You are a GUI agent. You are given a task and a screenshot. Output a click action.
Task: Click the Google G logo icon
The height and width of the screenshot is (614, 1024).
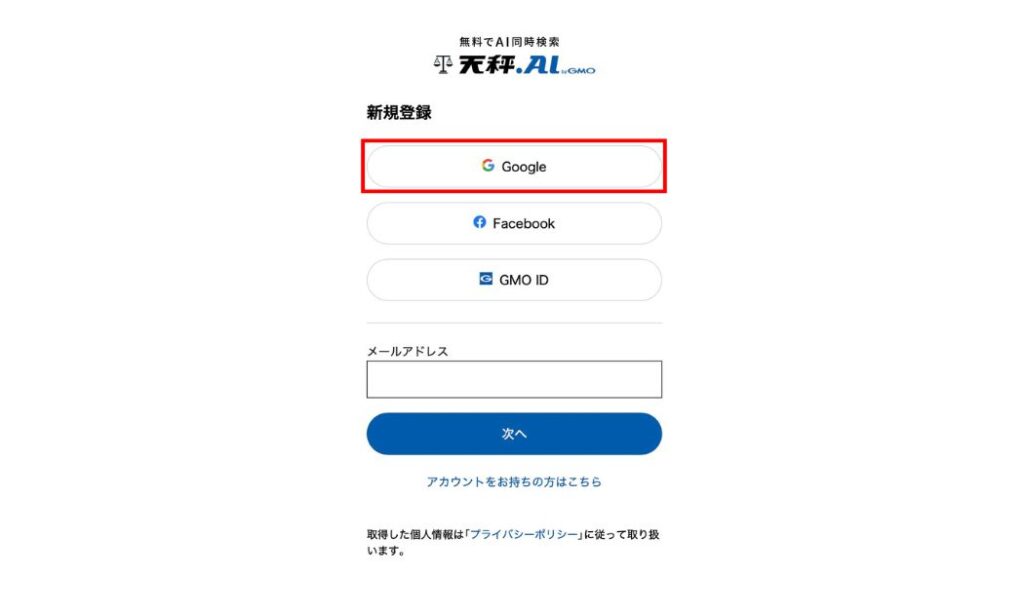point(488,166)
